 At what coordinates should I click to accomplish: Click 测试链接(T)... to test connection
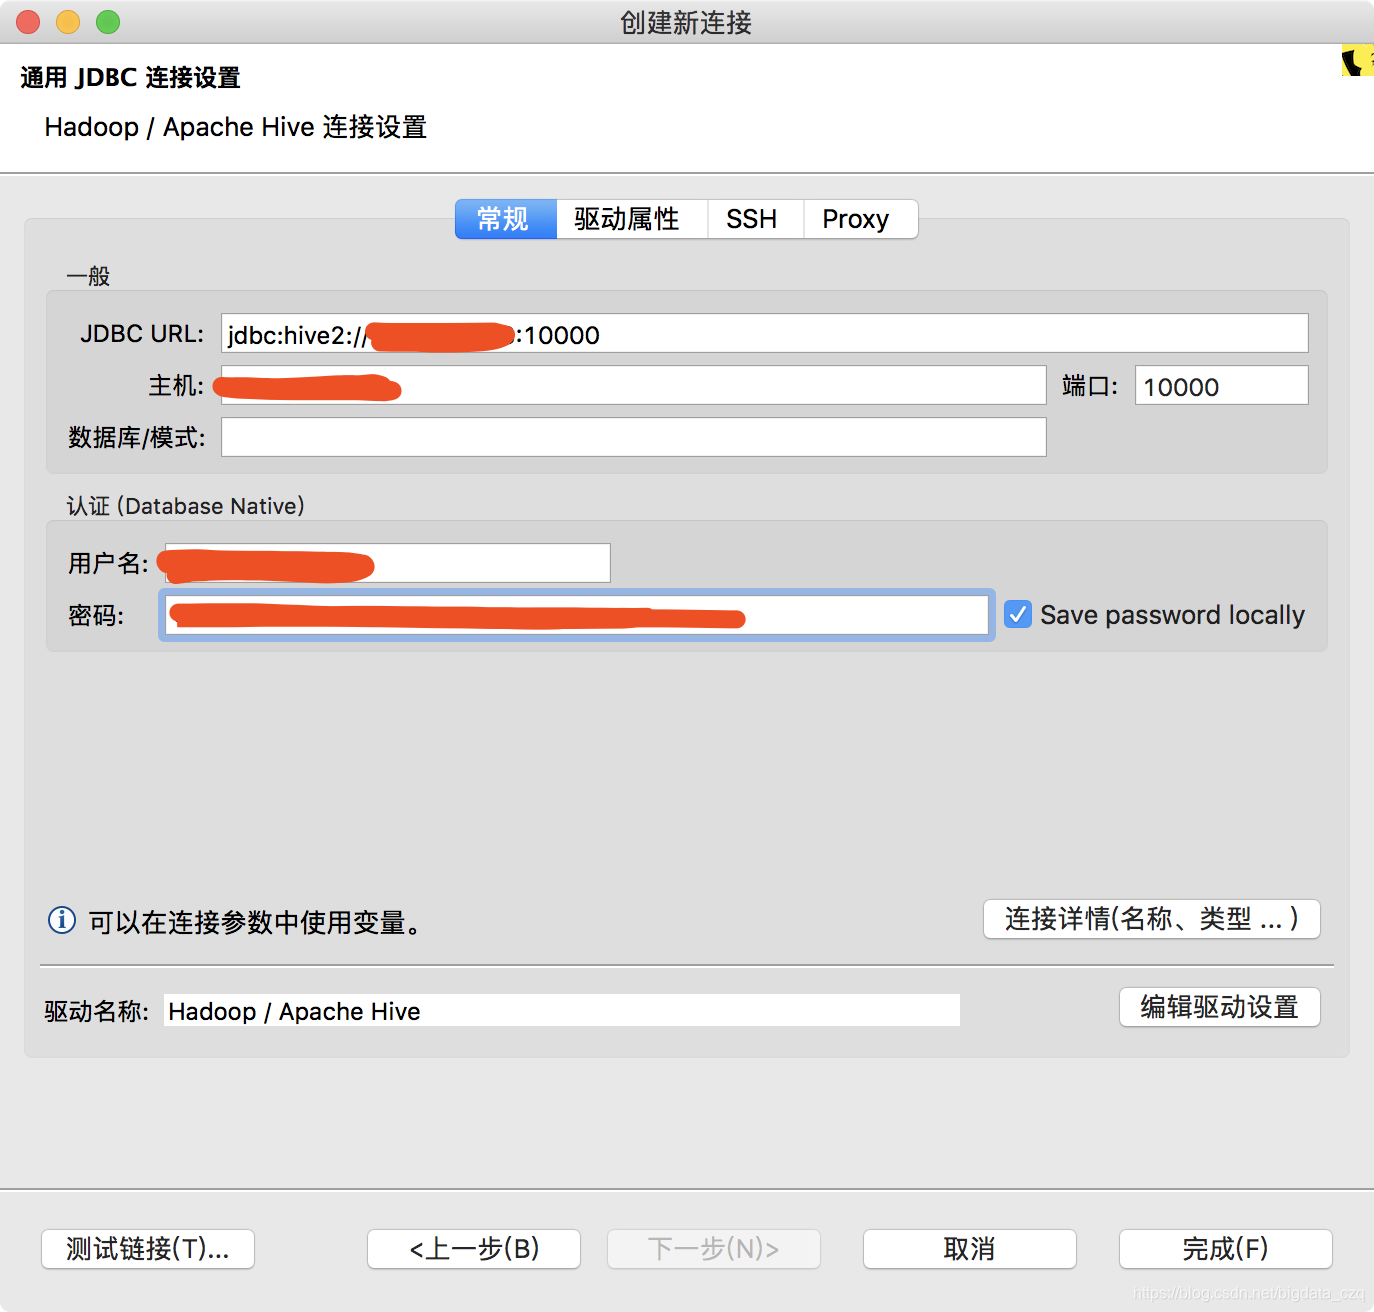click(x=148, y=1249)
